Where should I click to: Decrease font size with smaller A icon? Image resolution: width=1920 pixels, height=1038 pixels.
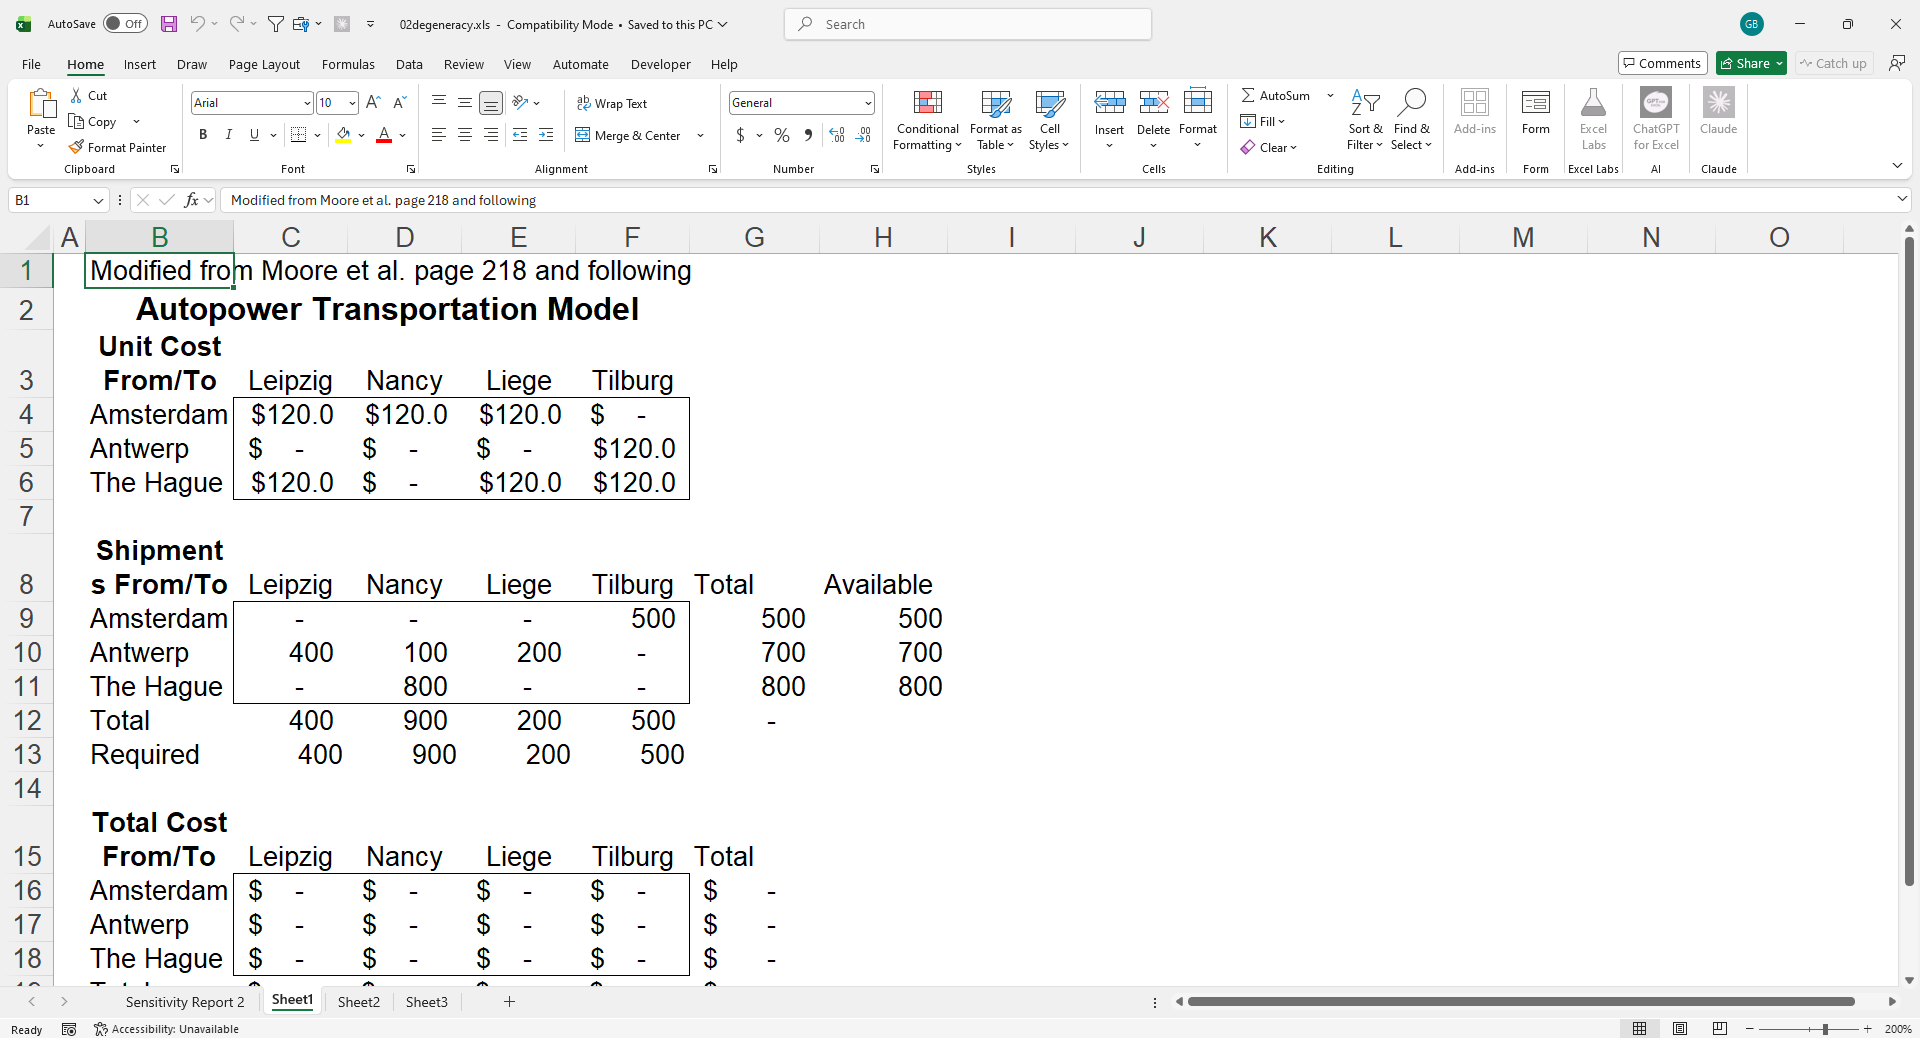tap(399, 102)
